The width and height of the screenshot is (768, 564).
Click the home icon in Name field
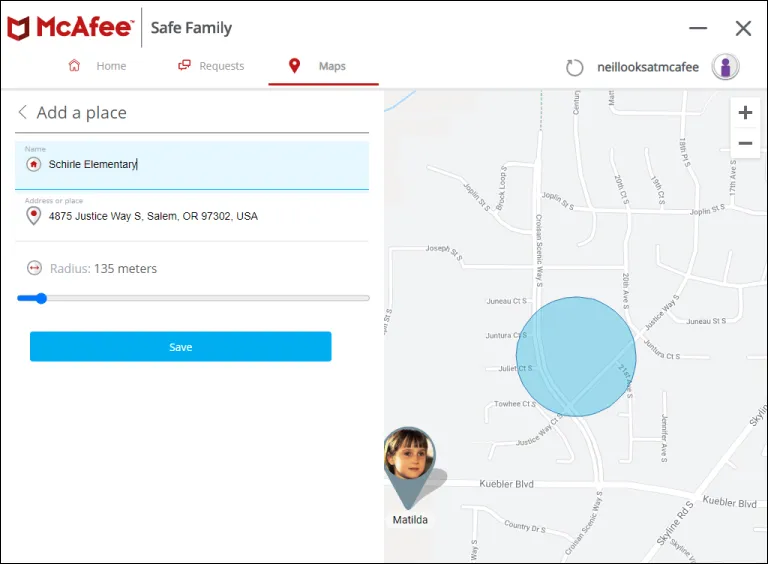click(34, 164)
